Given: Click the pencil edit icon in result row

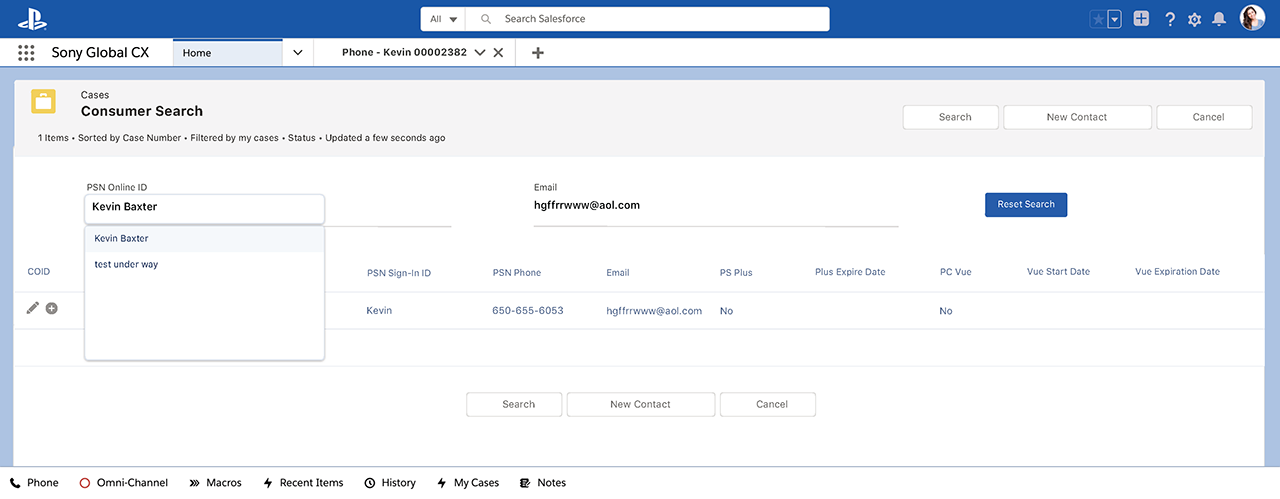Looking at the screenshot, I should [32, 309].
